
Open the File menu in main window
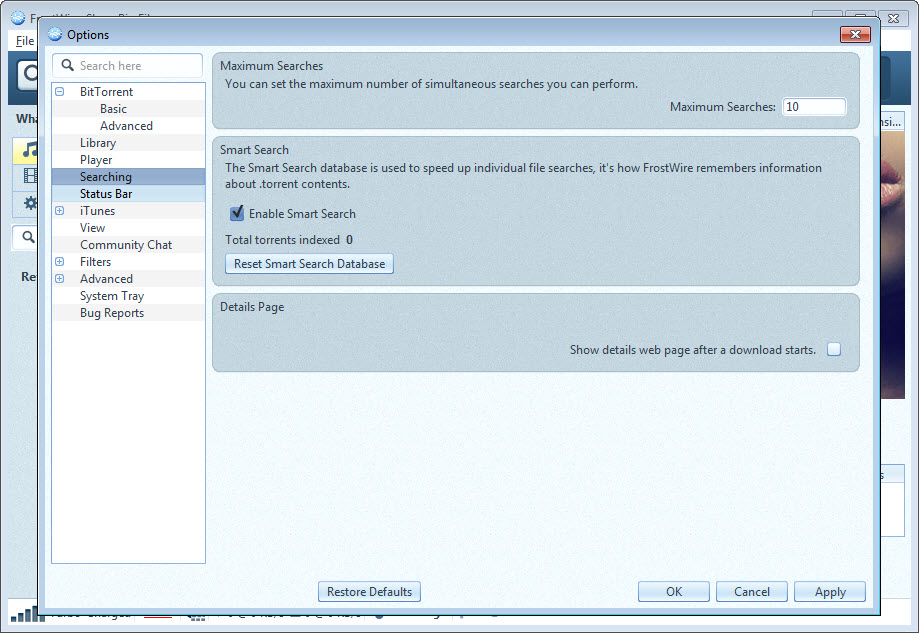(25, 41)
